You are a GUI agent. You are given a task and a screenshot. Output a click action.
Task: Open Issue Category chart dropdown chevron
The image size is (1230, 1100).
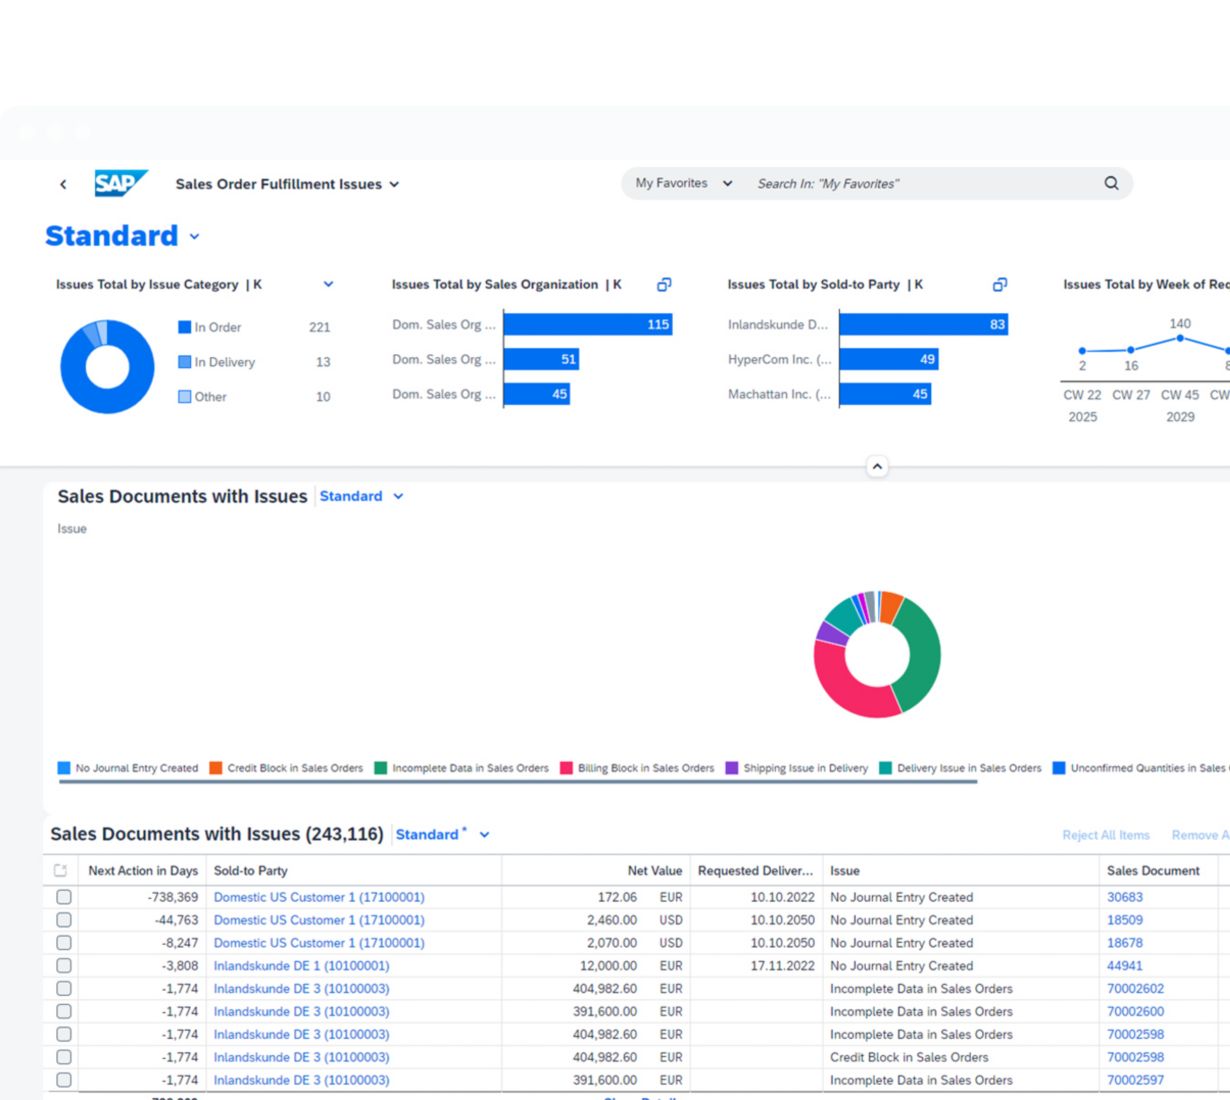tap(328, 285)
